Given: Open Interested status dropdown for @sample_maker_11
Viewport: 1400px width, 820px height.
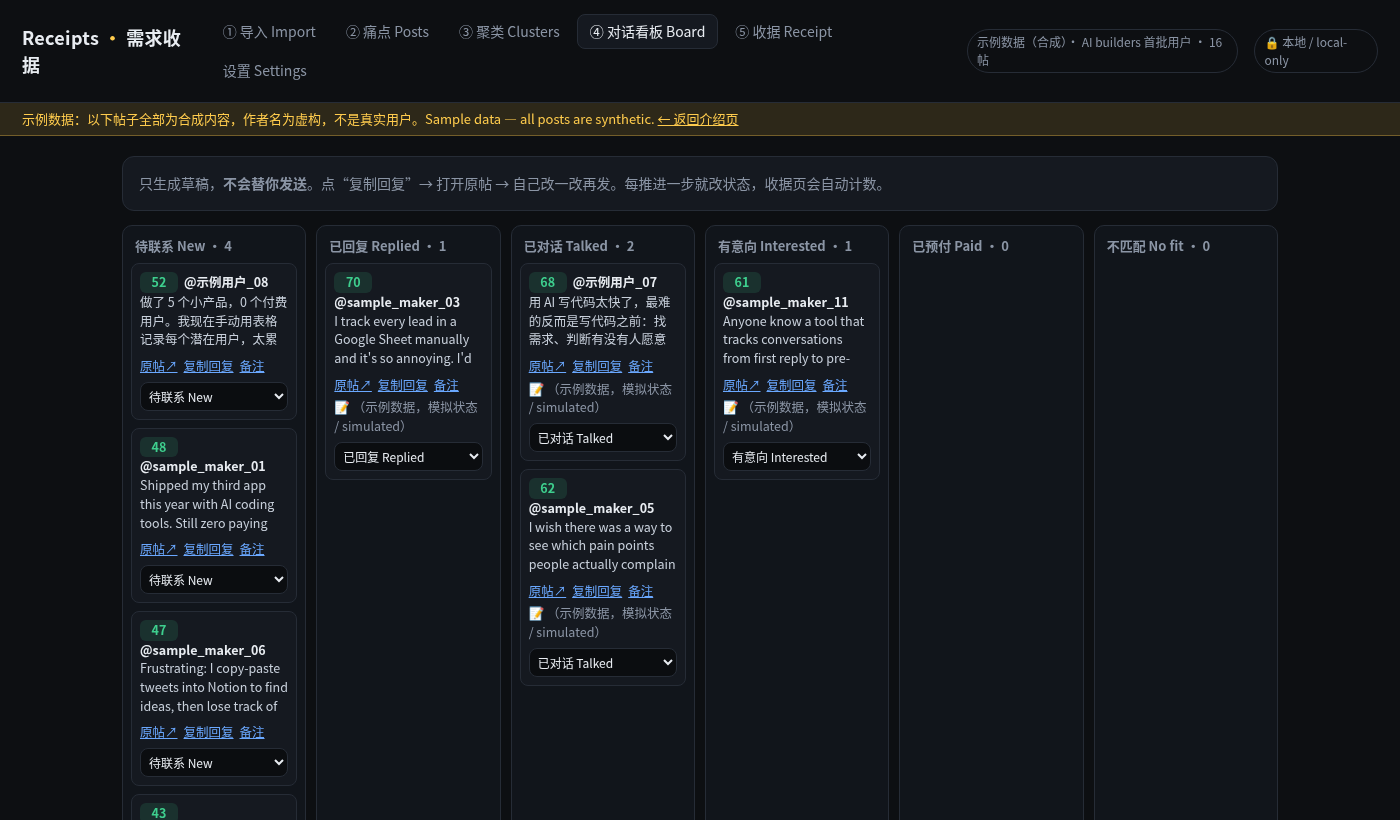Looking at the screenshot, I should pyautogui.click(x=797, y=457).
